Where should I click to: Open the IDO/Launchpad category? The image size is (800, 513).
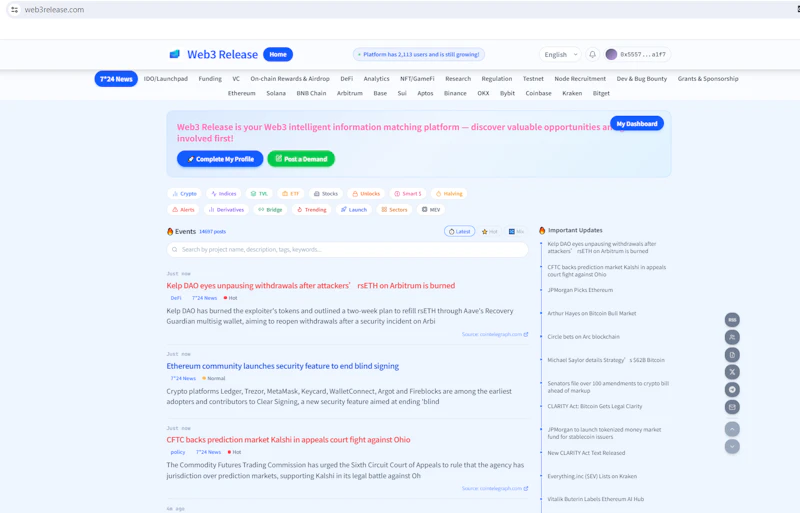[x=166, y=79]
